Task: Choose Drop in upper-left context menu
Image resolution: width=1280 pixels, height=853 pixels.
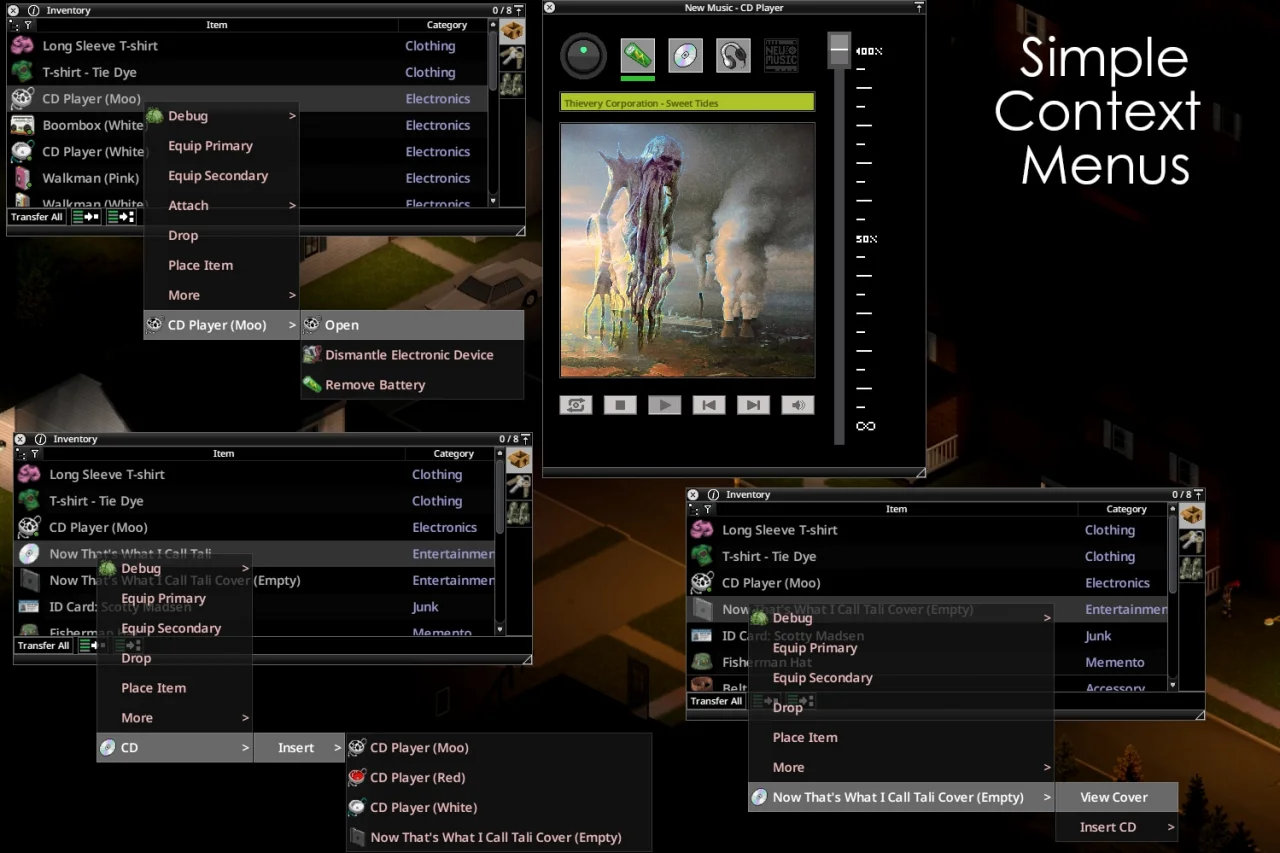Action: (x=222, y=236)
